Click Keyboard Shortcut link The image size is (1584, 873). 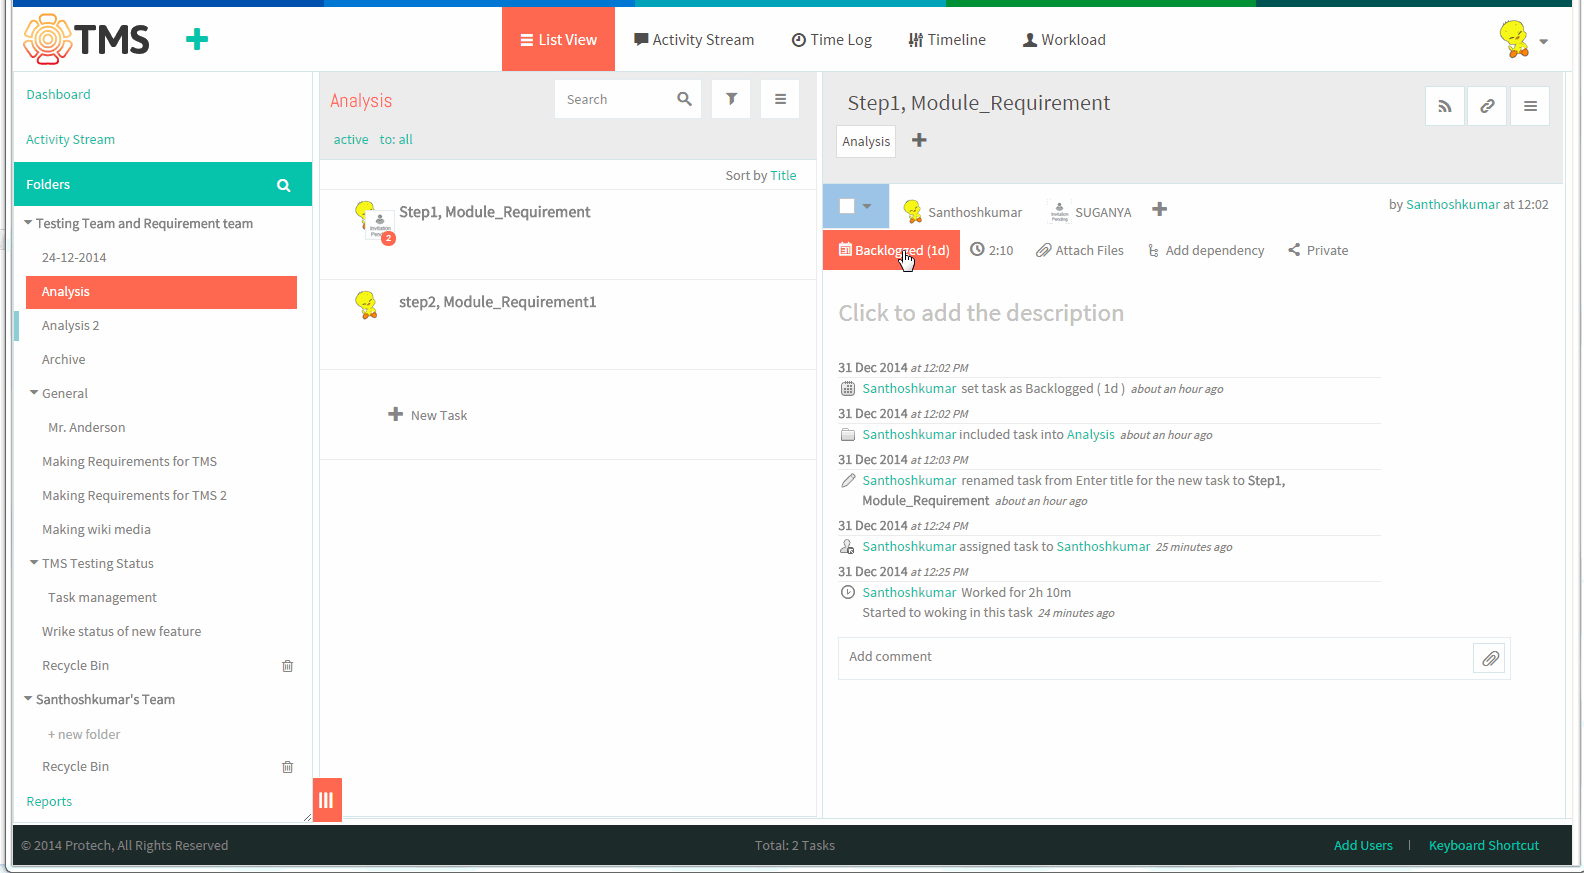pos(1484,846)
